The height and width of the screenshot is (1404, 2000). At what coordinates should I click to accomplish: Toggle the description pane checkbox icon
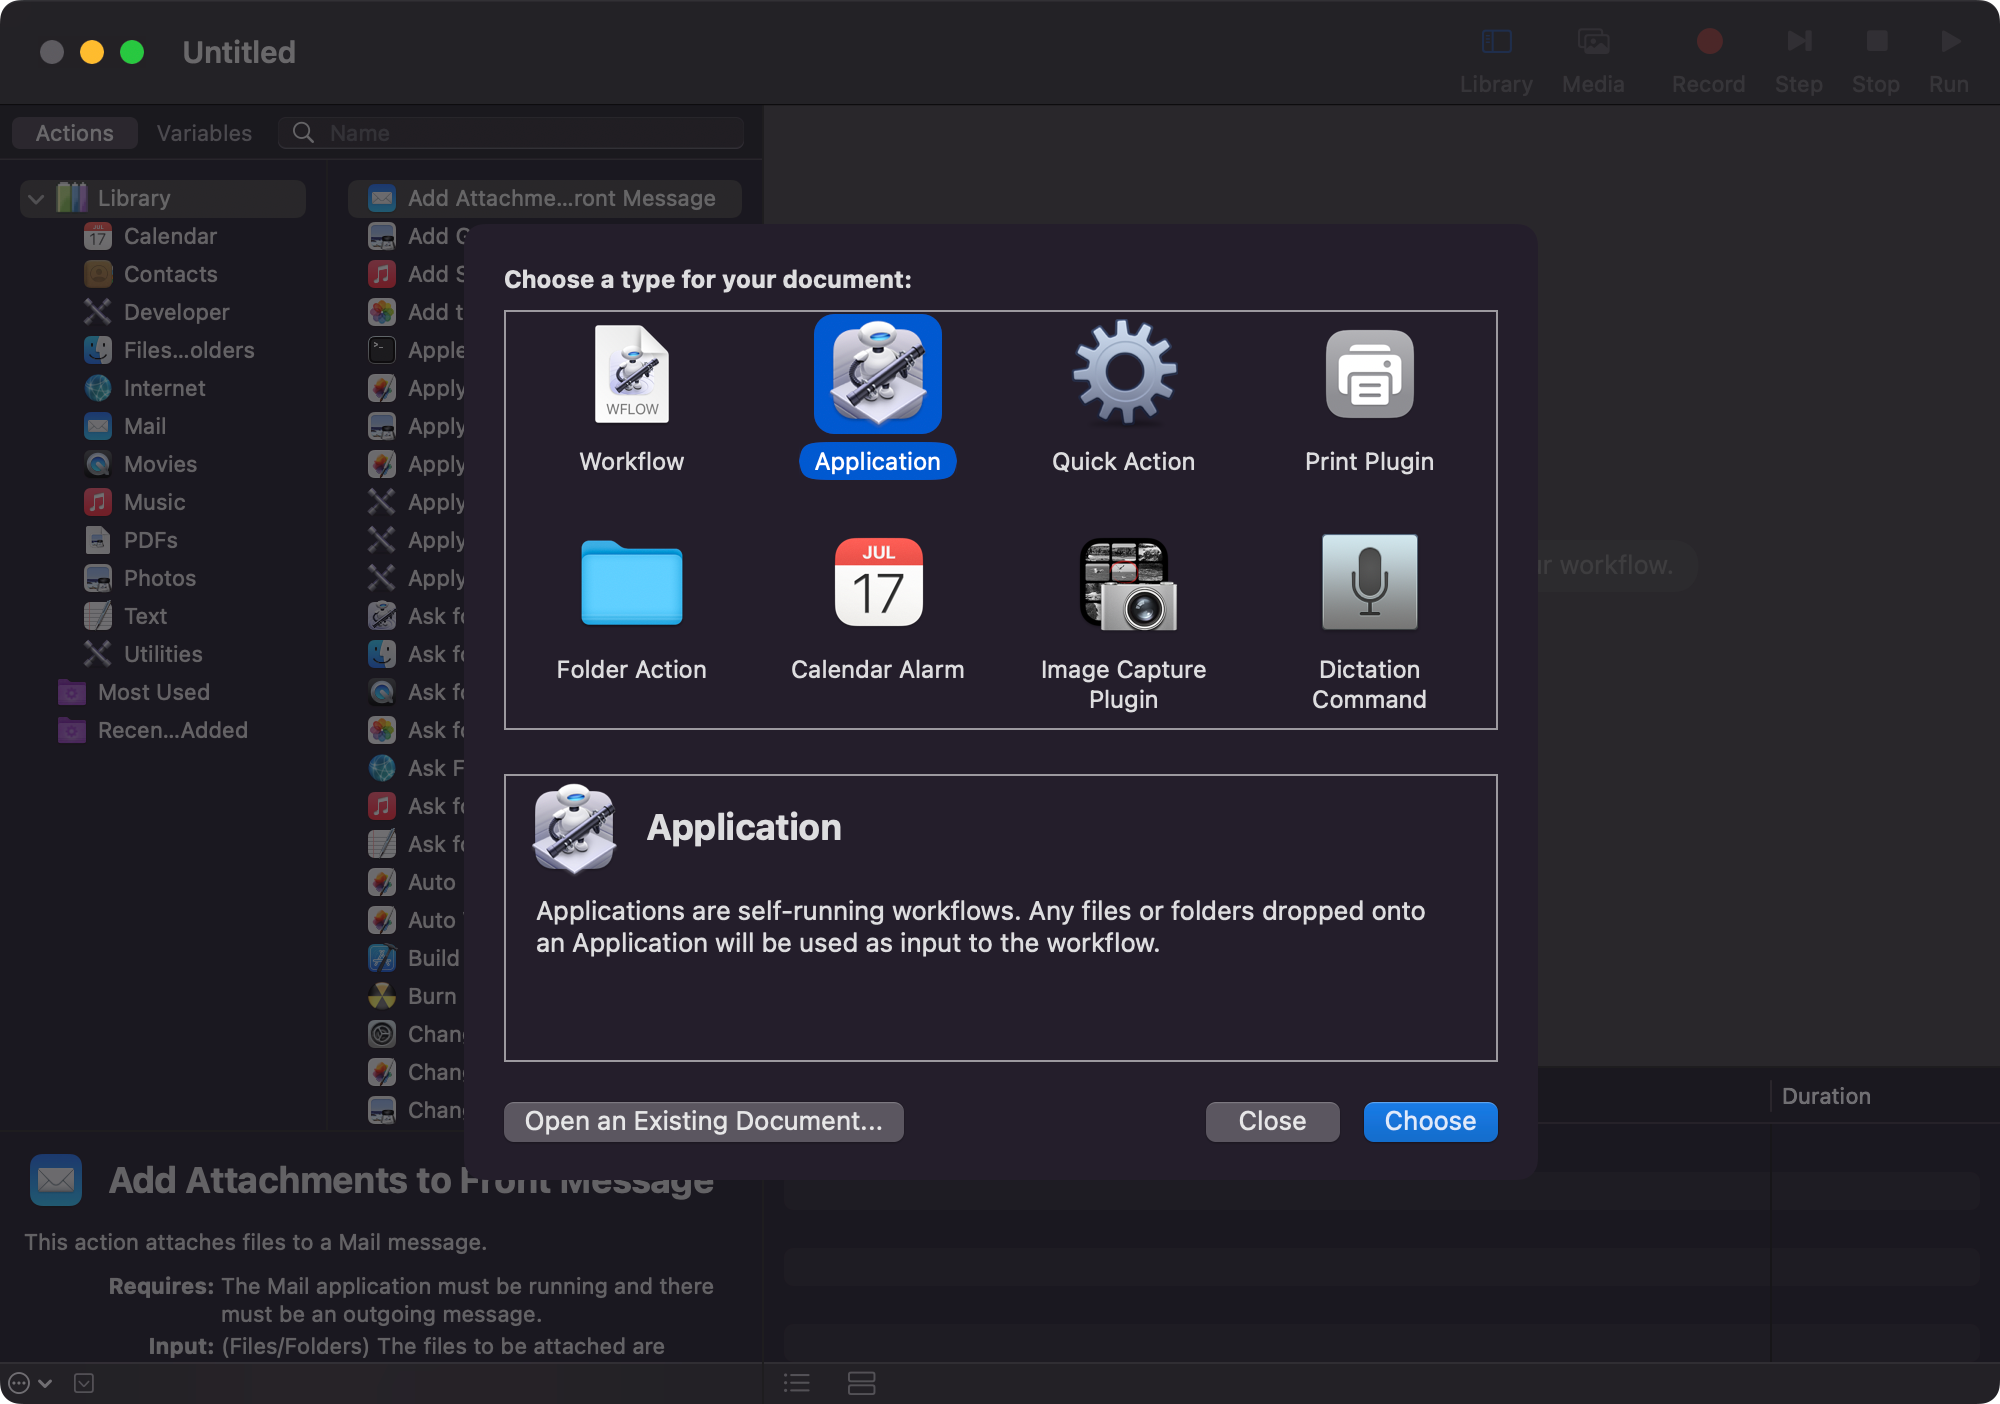pyautogui.click(x=84, y=1383)
